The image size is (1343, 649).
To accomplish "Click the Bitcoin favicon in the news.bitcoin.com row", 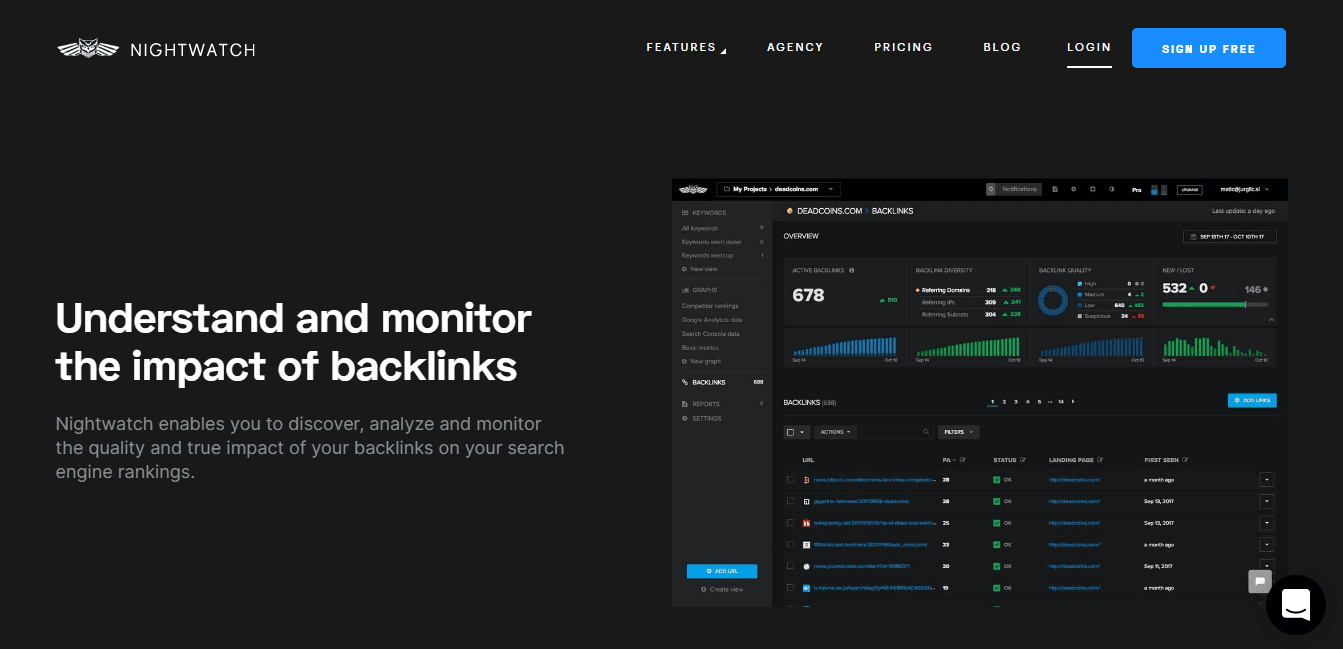I will tap(806, 480).
